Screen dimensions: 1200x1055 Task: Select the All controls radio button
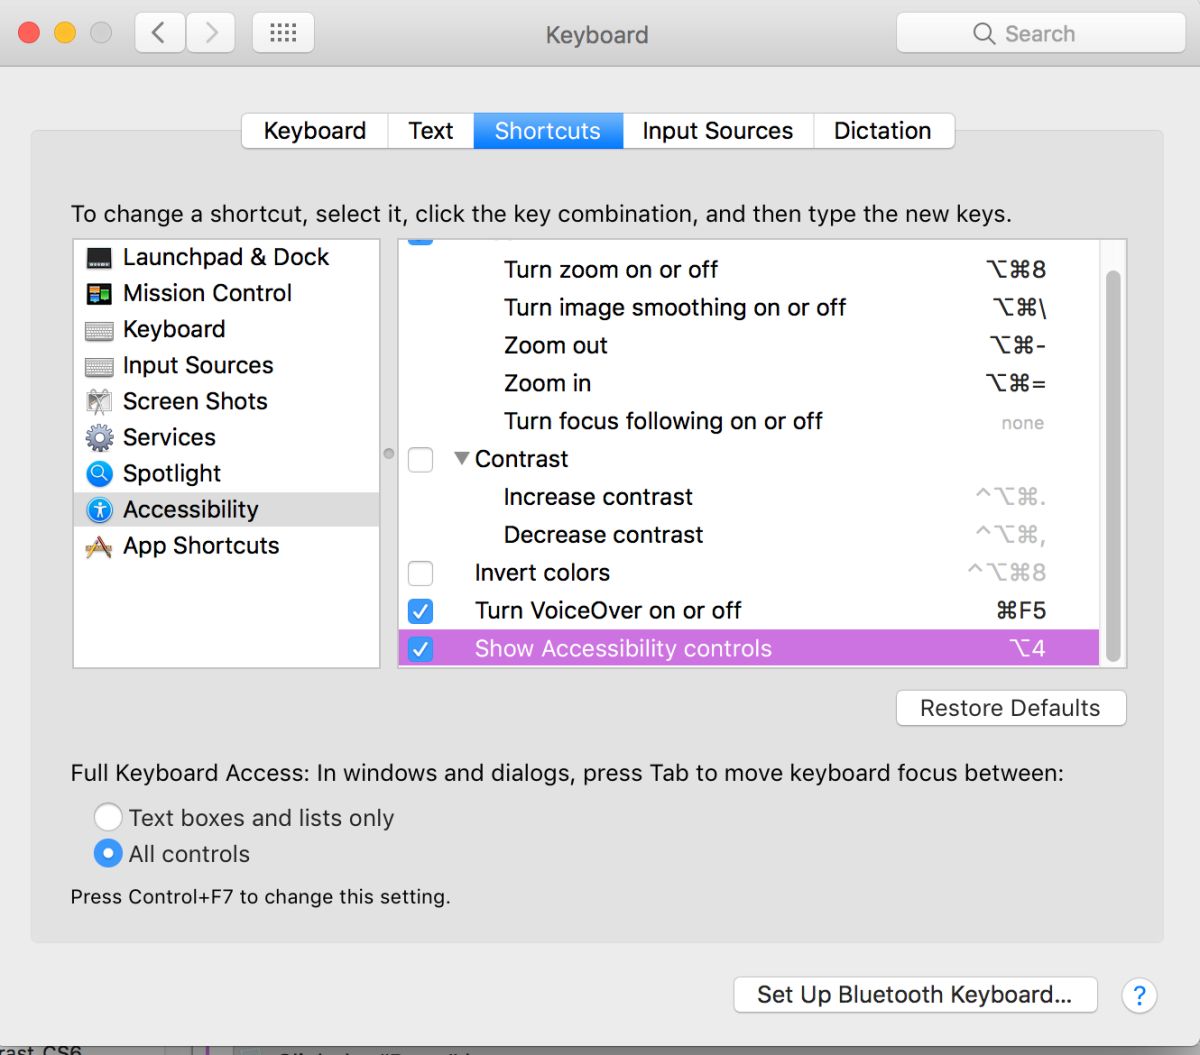(x=108, y=853)
